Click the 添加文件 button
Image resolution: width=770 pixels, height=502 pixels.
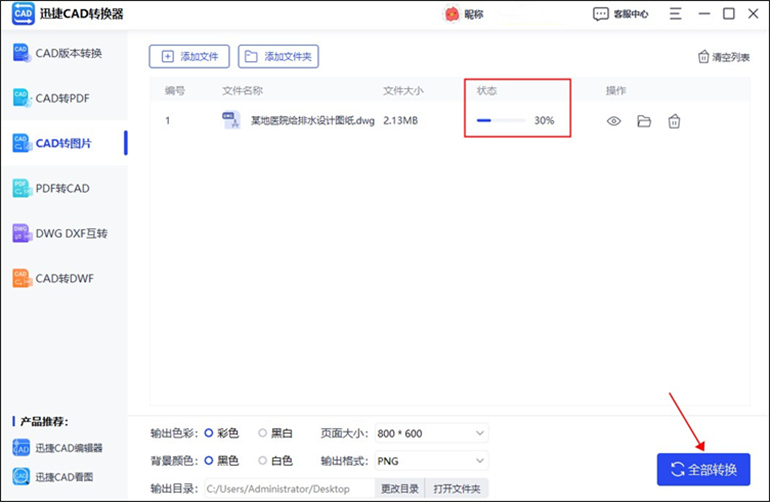[x=189, y=56]
